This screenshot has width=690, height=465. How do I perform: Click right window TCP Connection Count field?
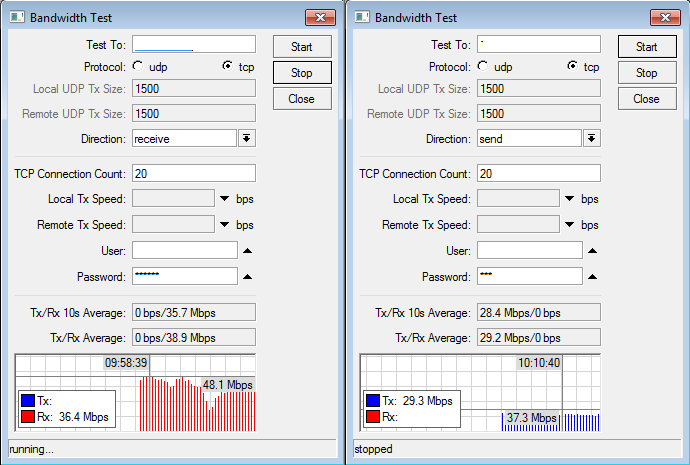click(539, 173)
